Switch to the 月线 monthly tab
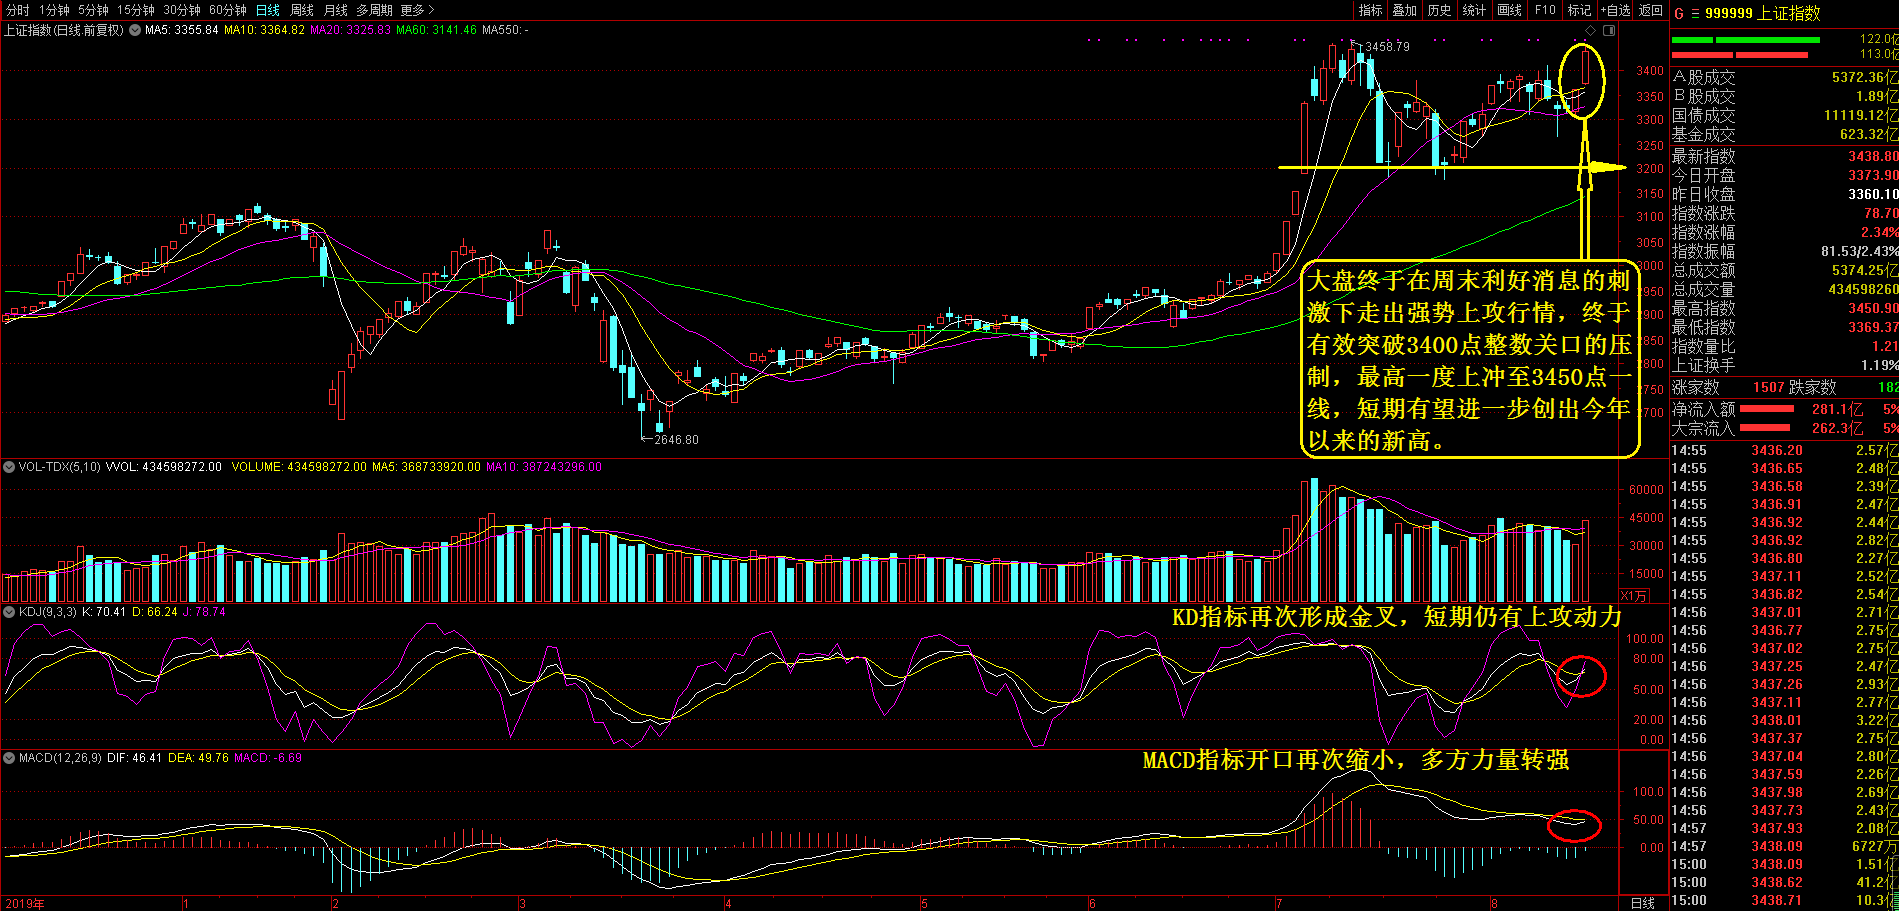The image size is (1899, 911). [336, 10]
